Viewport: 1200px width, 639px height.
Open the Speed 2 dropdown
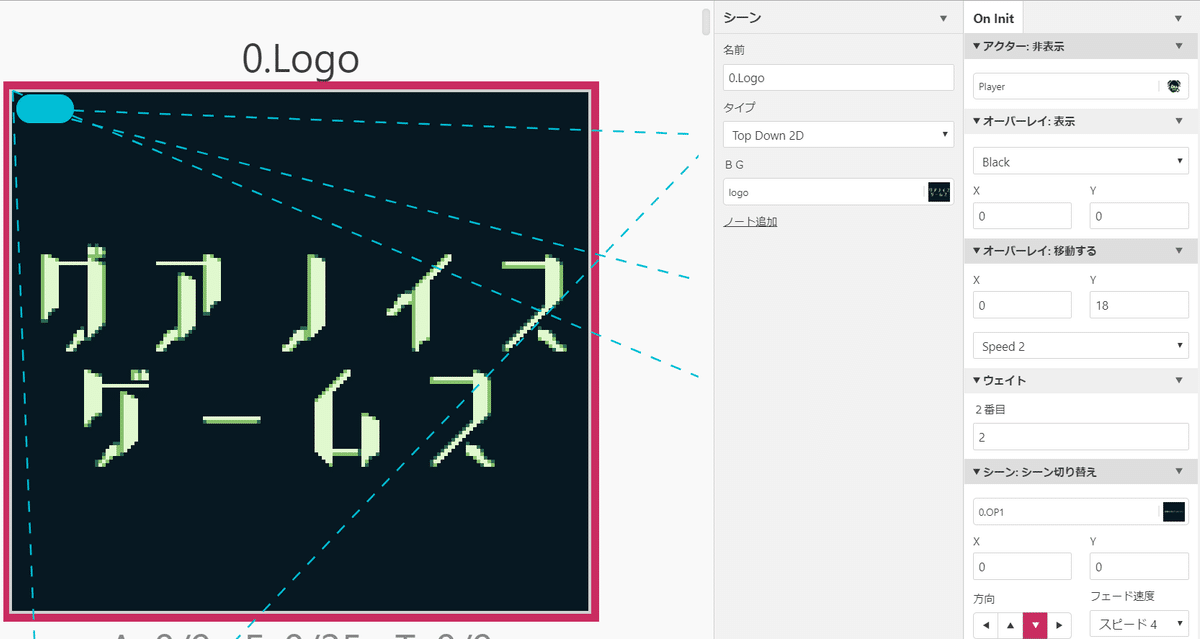1080,345
